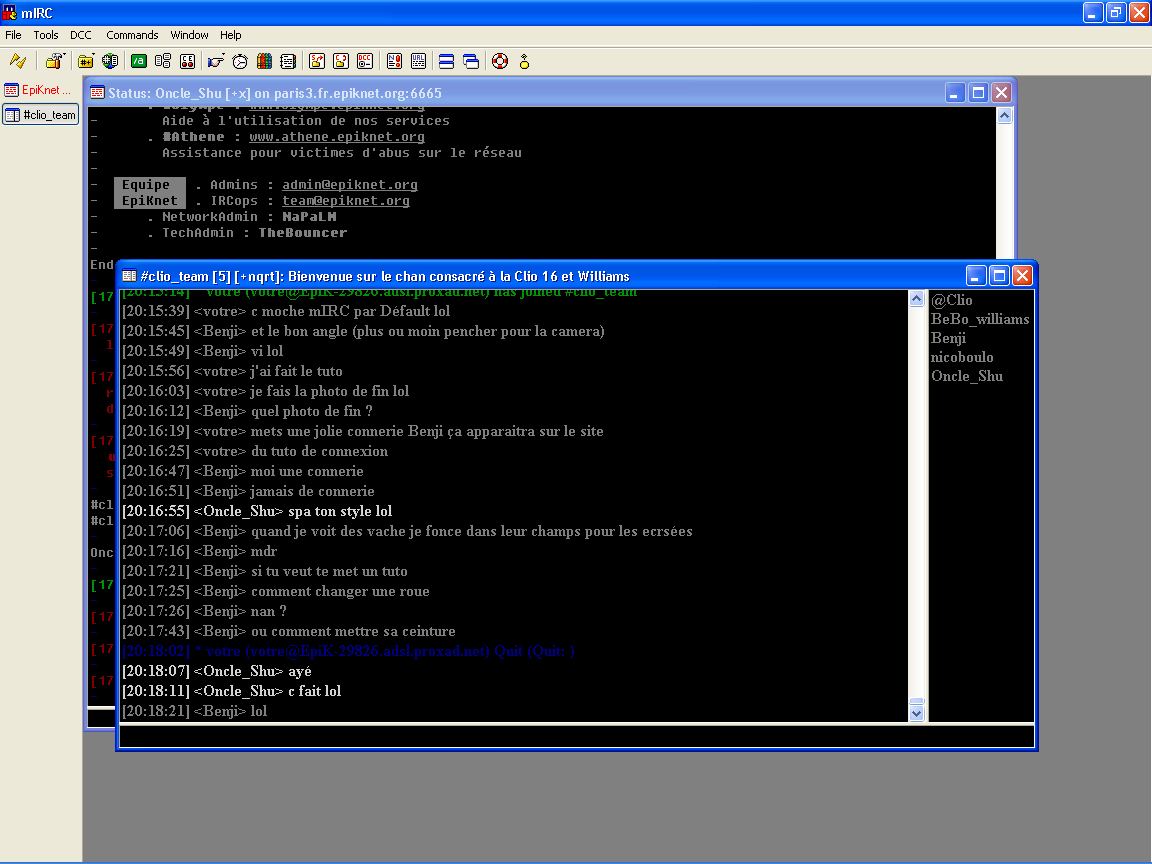Click Status window scrollbar up arrow
Image resolution: width=1152 pixels, height=864 pixels.
[1004, 115]
